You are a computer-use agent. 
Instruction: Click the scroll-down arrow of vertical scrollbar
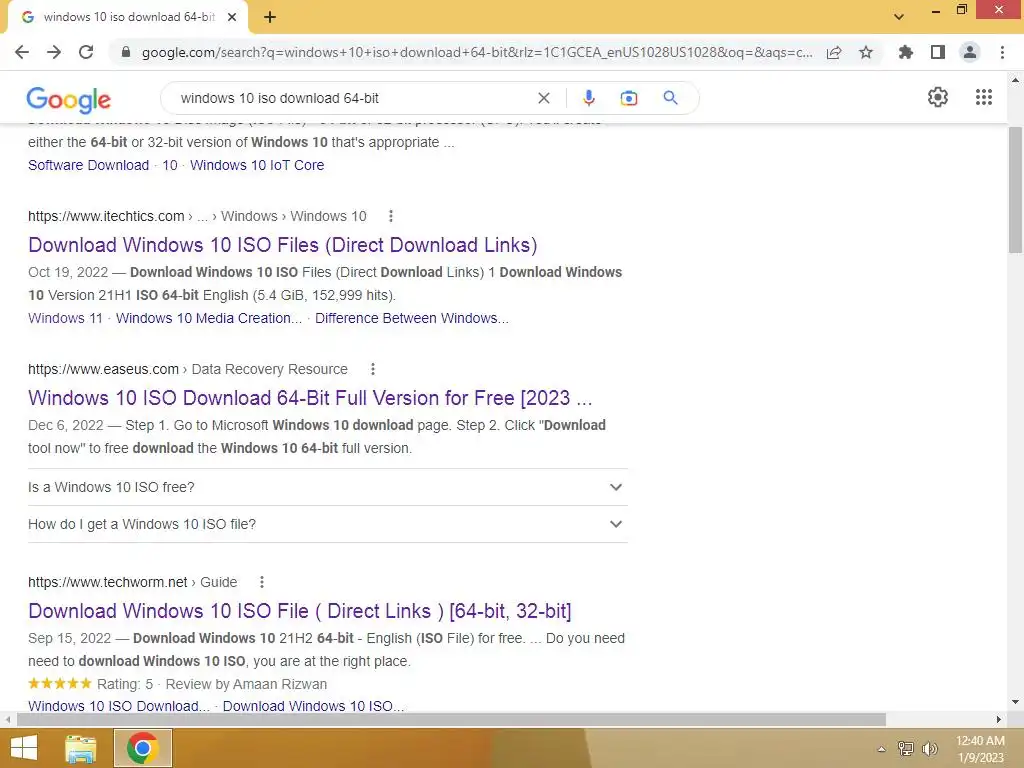pos(1015,702)
